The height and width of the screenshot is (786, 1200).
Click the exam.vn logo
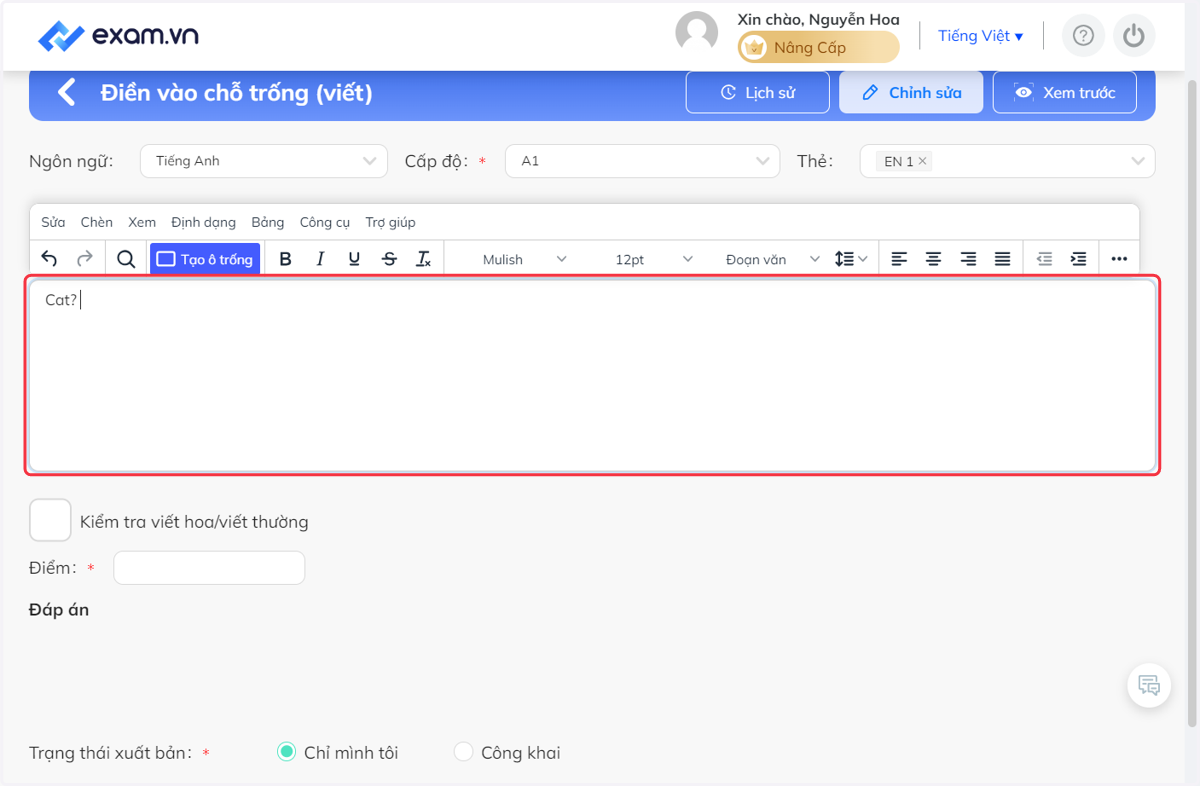[118, 36]
